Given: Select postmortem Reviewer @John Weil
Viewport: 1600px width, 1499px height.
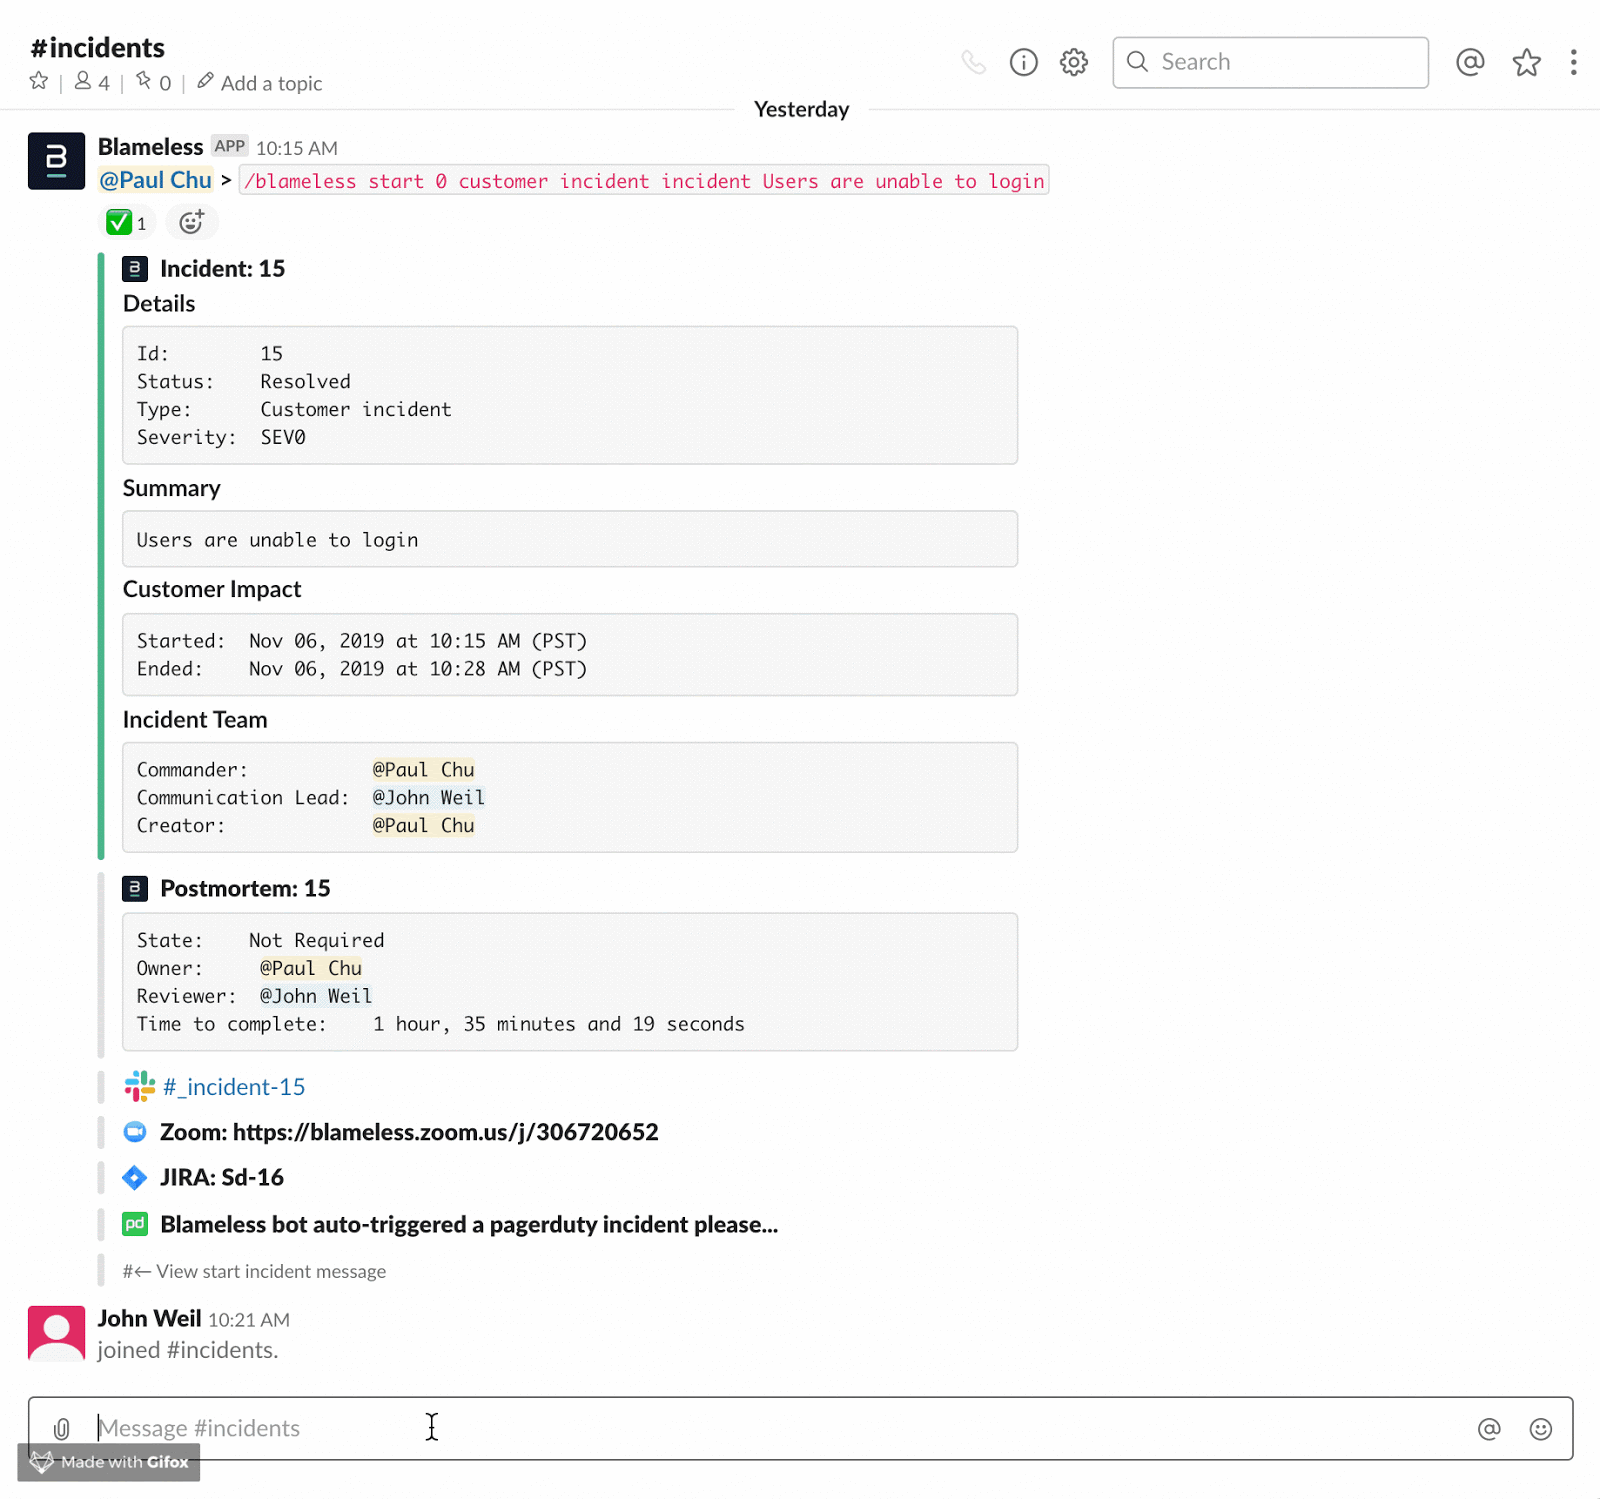Looking at the screenshot, I should [315, 996].
